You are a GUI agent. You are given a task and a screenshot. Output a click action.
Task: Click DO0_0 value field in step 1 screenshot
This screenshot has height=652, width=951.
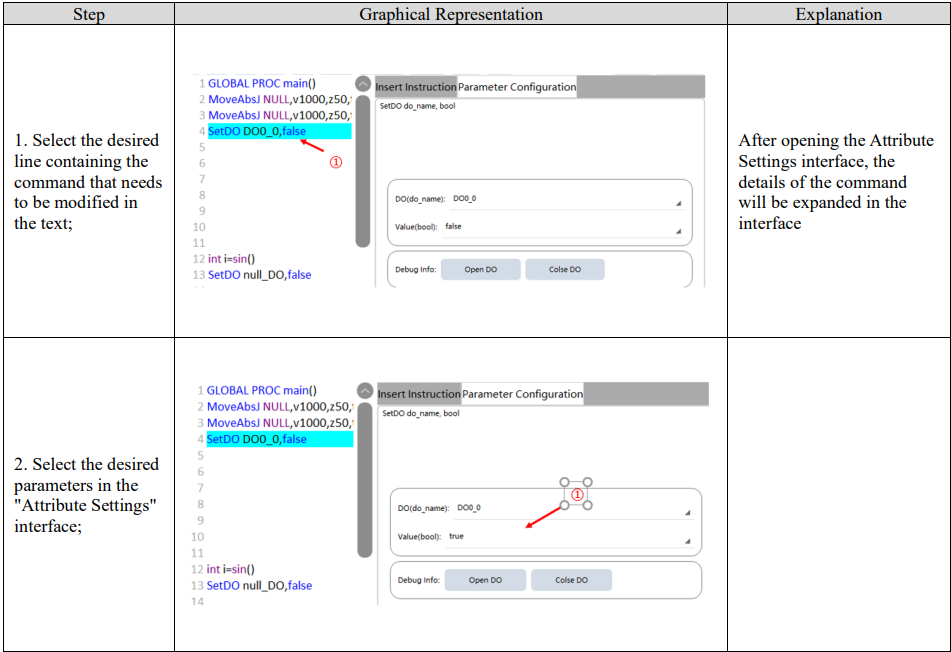[567, 199]
